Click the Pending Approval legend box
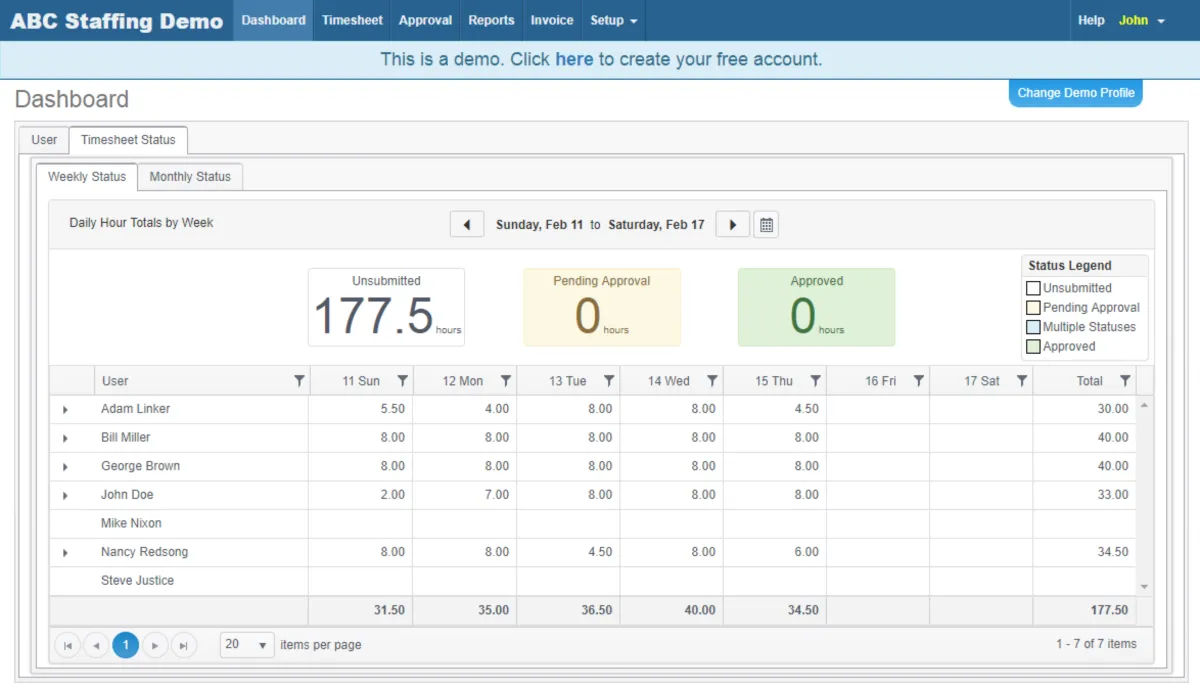This screenshot has width=1200, height=689. pyautogui.click(x=1034, y=308)
